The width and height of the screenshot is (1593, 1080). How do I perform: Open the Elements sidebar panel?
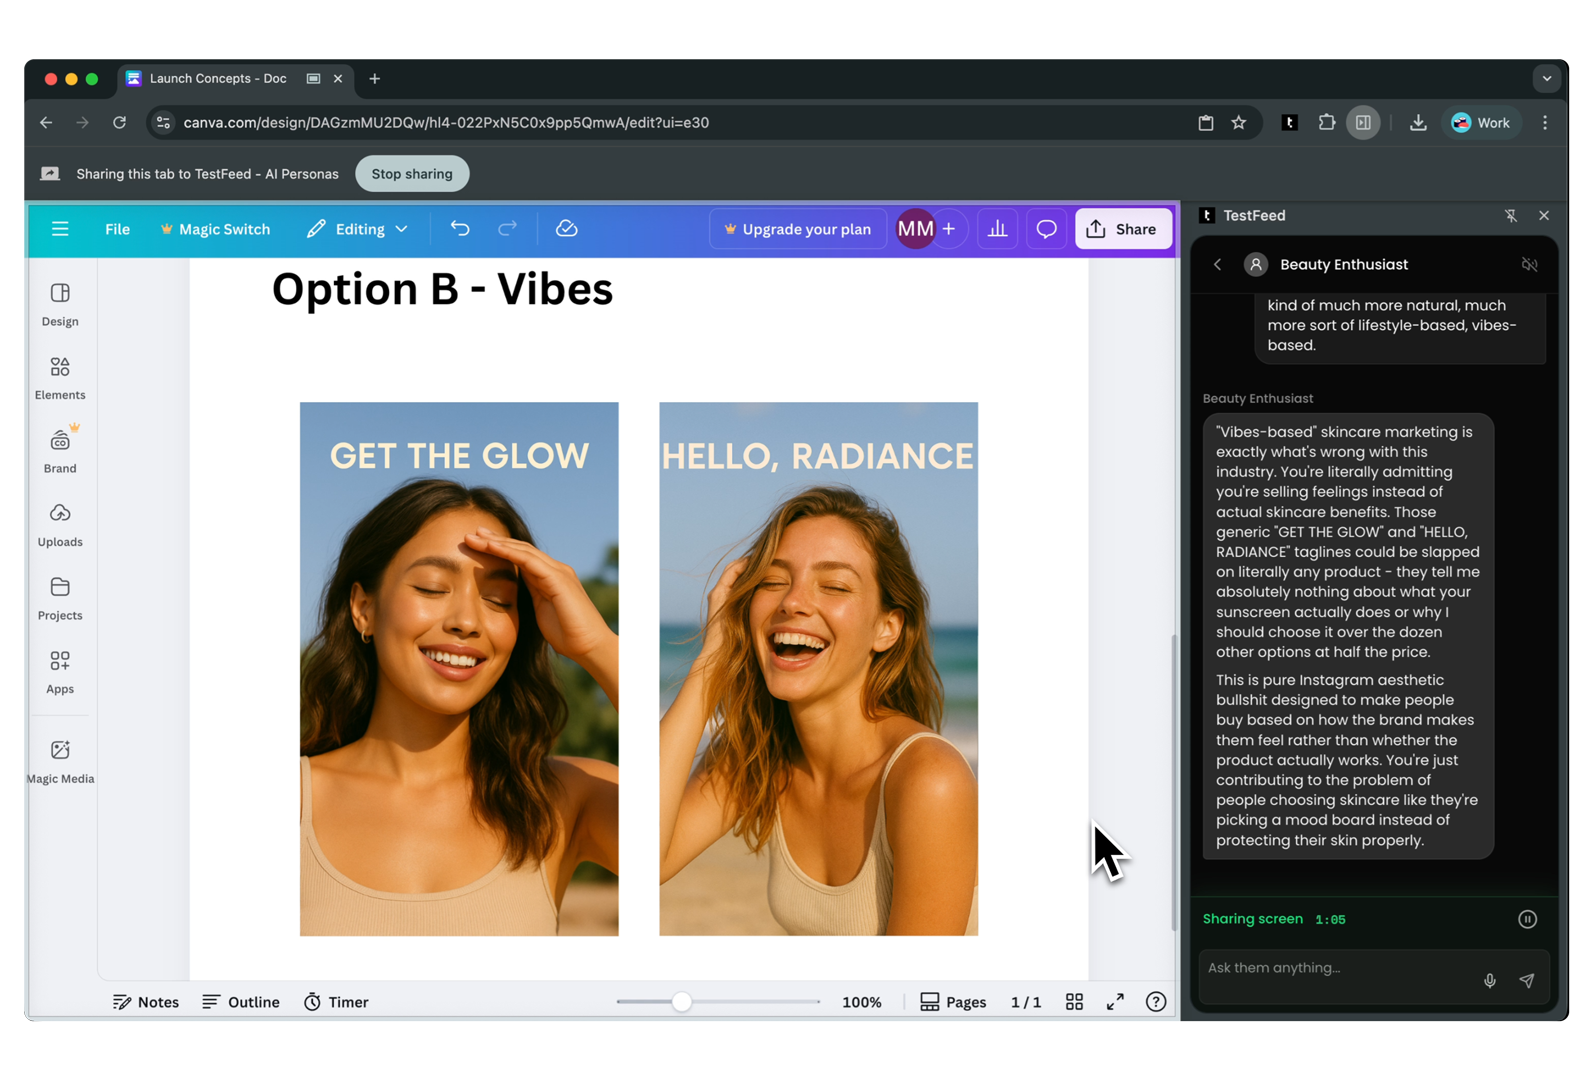[60, 378]
